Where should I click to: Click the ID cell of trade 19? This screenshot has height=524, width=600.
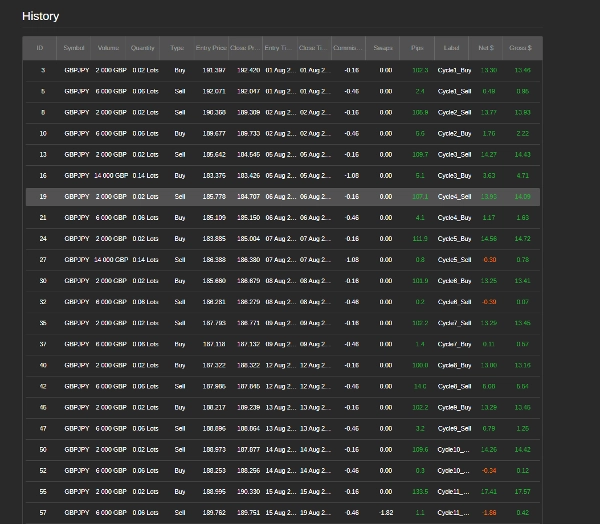point(43,197)
